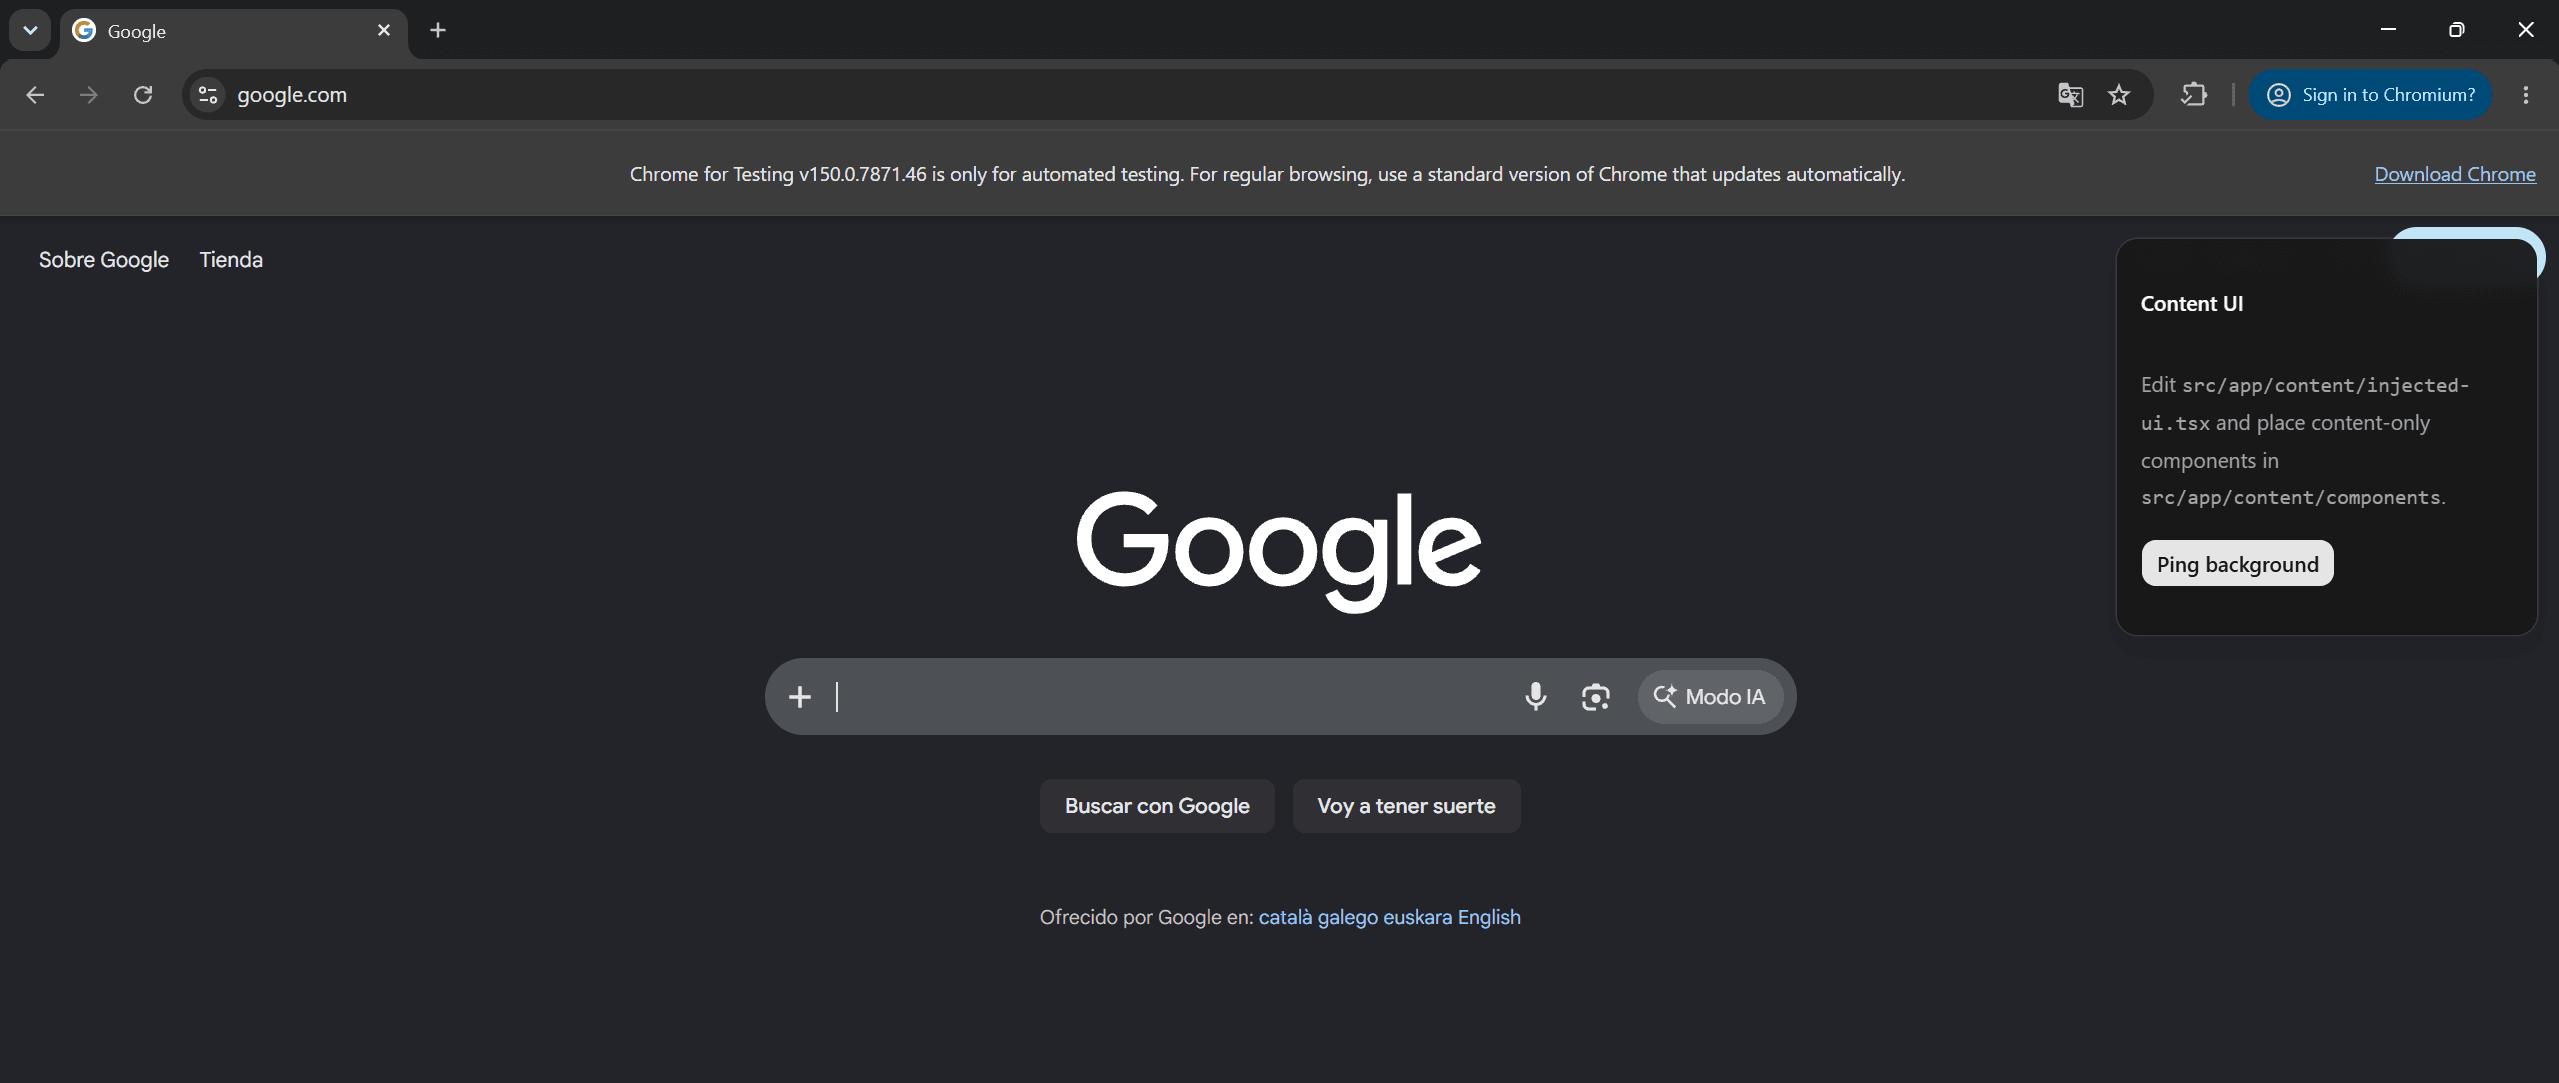This screenshot has width=2559, height=1083.
Task: Start voice search with microphone icon
Action: tap(1536, 697)
